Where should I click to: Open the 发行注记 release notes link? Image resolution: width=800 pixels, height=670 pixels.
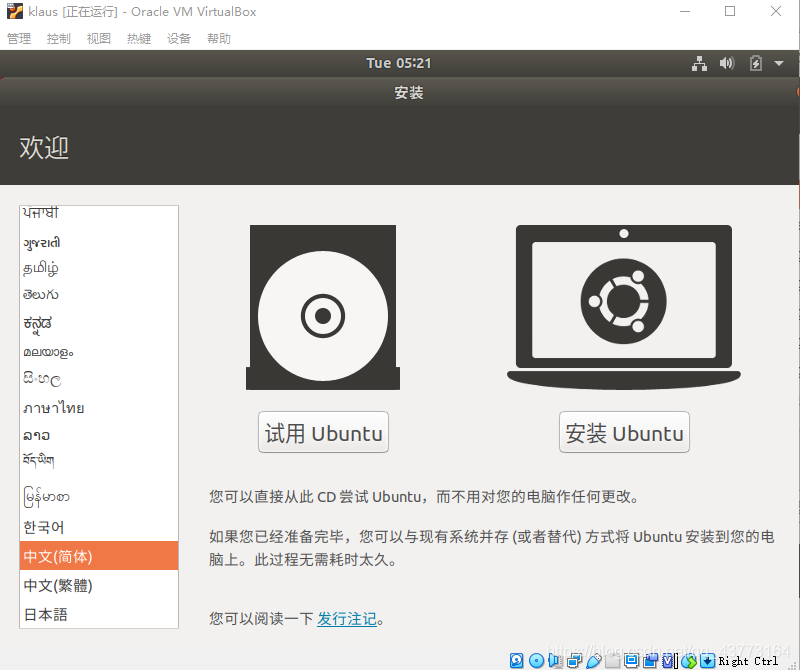347,619
